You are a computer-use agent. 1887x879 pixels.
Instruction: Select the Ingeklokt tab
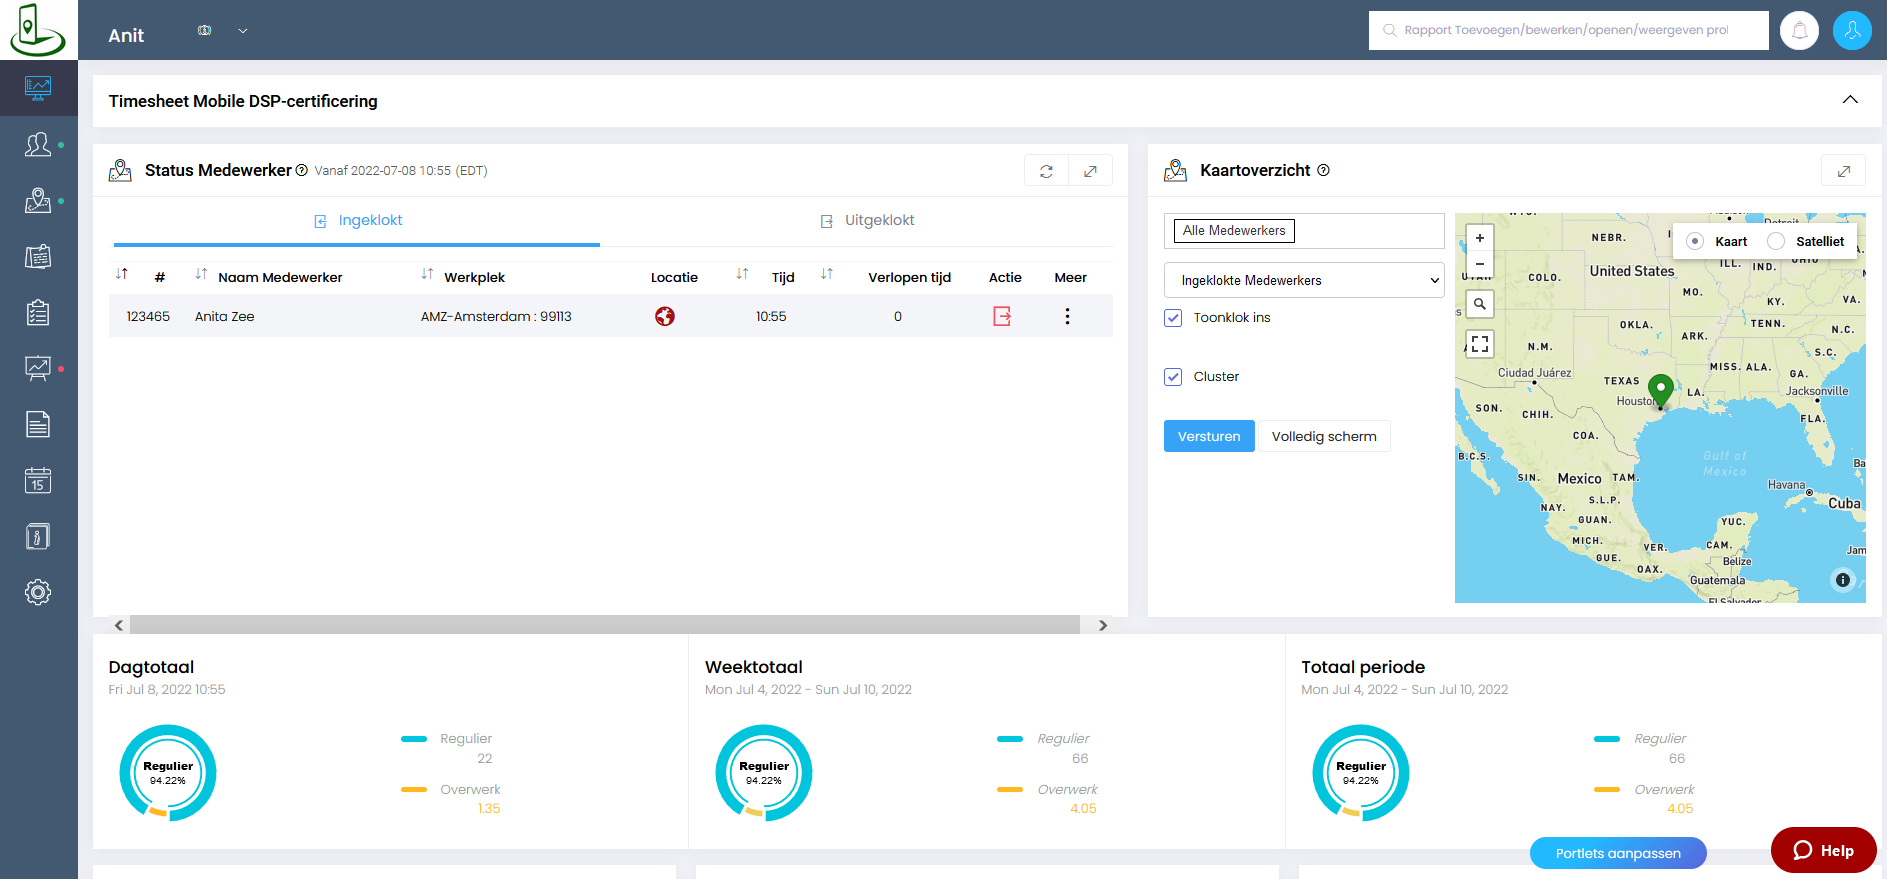click(x=358, y=221)
